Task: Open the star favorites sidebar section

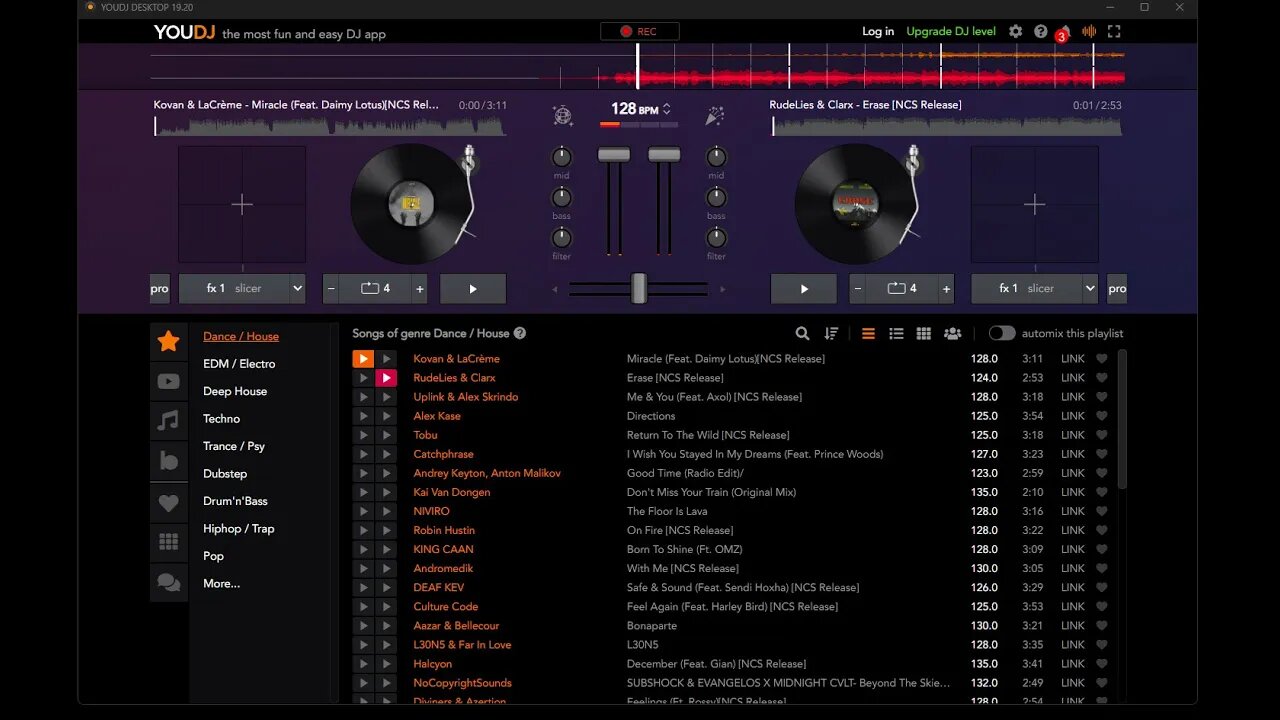Action: click(x=169, y=341)
